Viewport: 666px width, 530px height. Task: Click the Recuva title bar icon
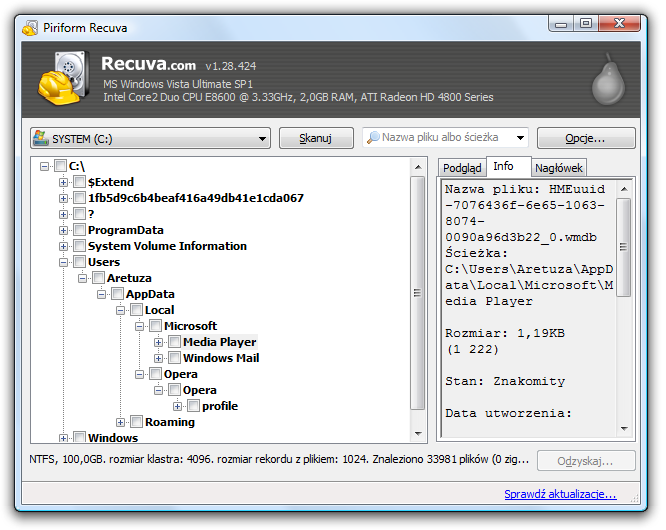click(30, 28)
